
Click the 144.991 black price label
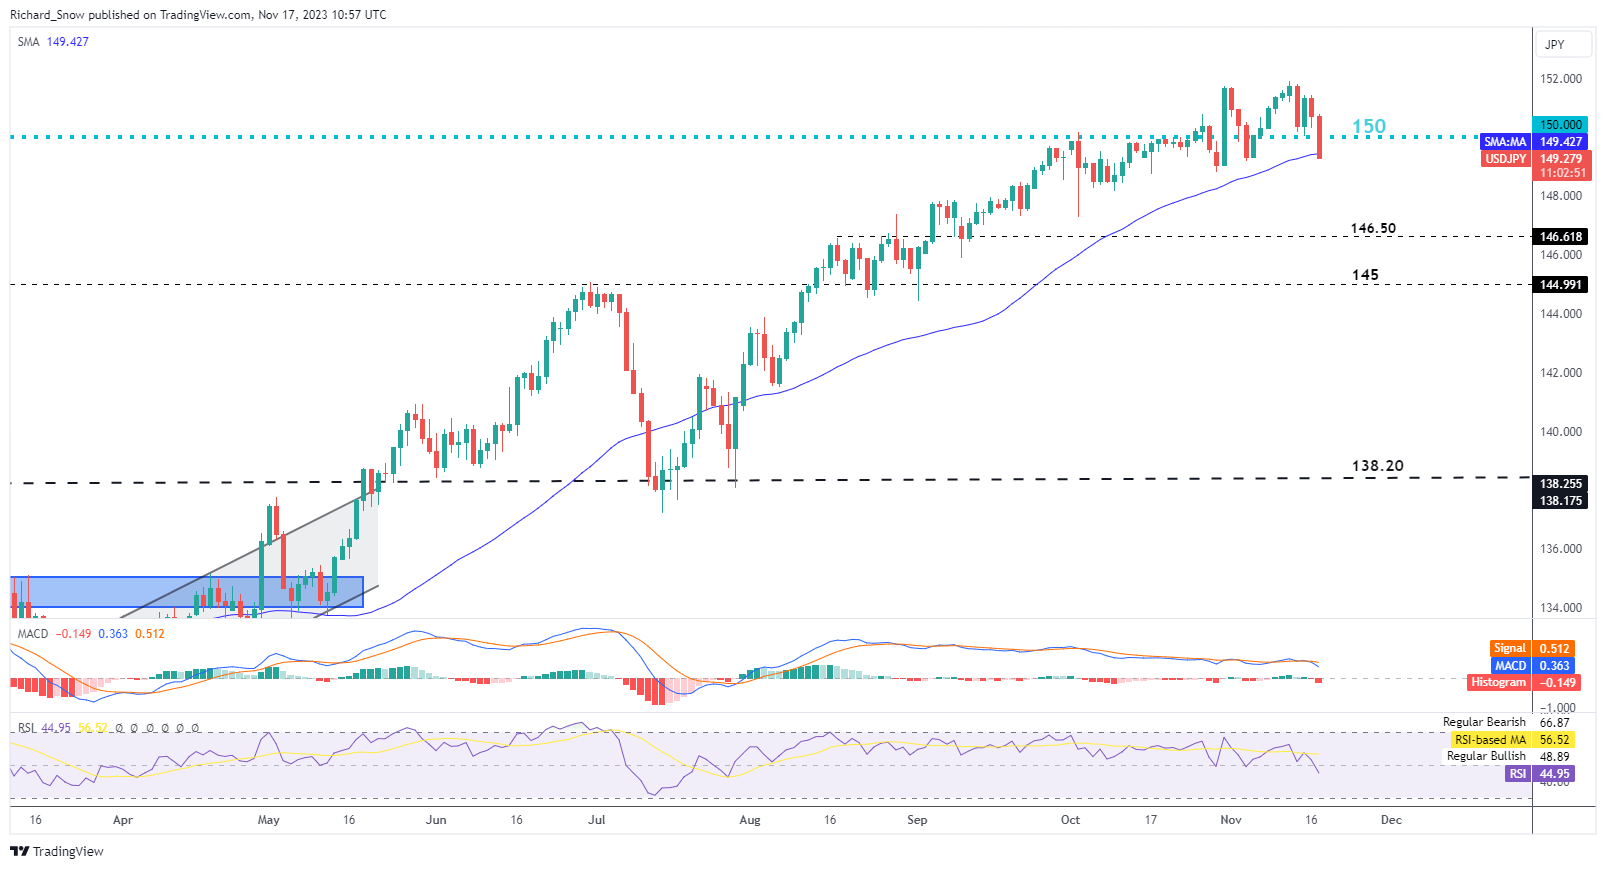point(1561,285)
